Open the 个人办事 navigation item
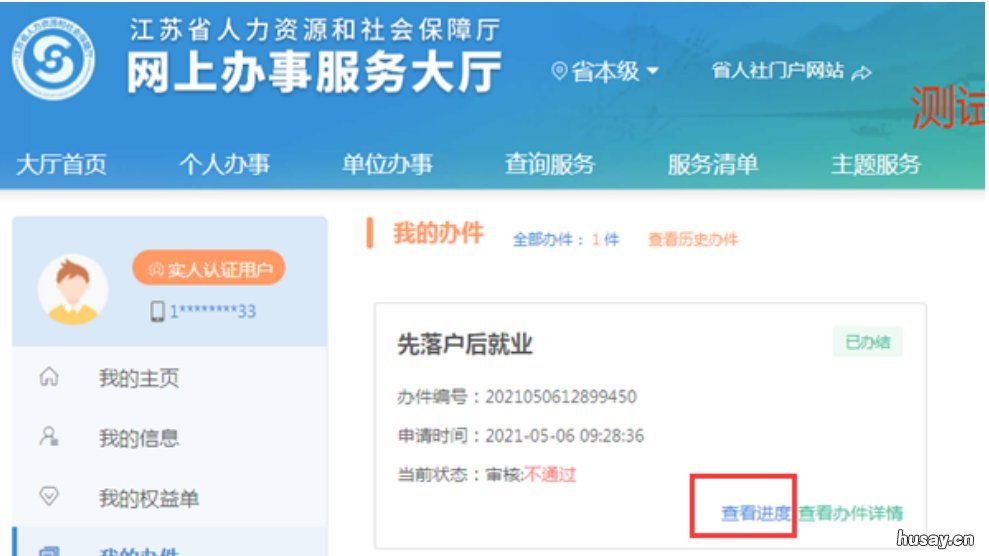Screen dimensions: 989x556 pos(225,165)
